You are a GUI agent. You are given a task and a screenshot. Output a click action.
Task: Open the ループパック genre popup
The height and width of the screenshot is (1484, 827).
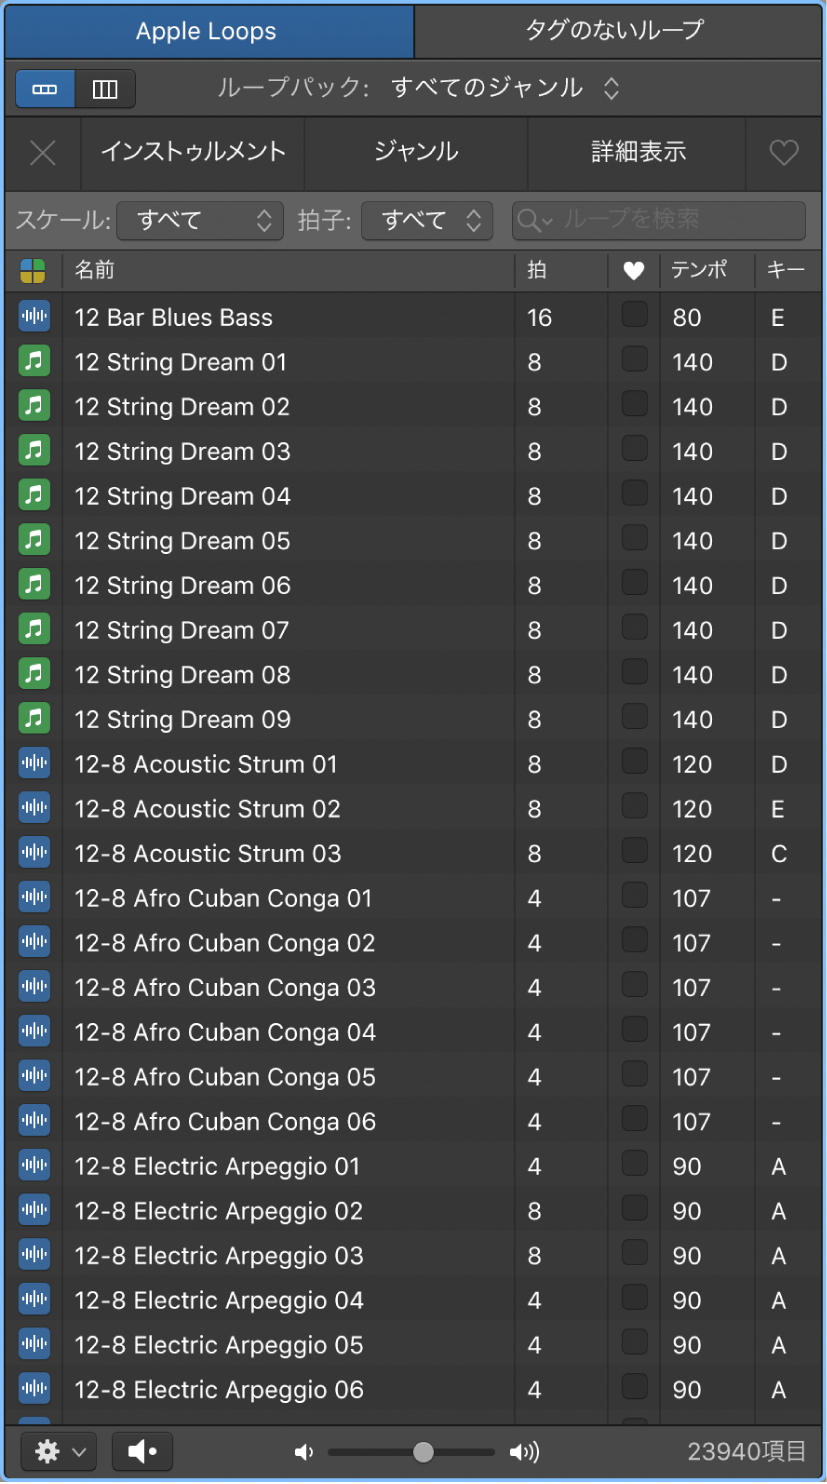(x=505, y=88)
